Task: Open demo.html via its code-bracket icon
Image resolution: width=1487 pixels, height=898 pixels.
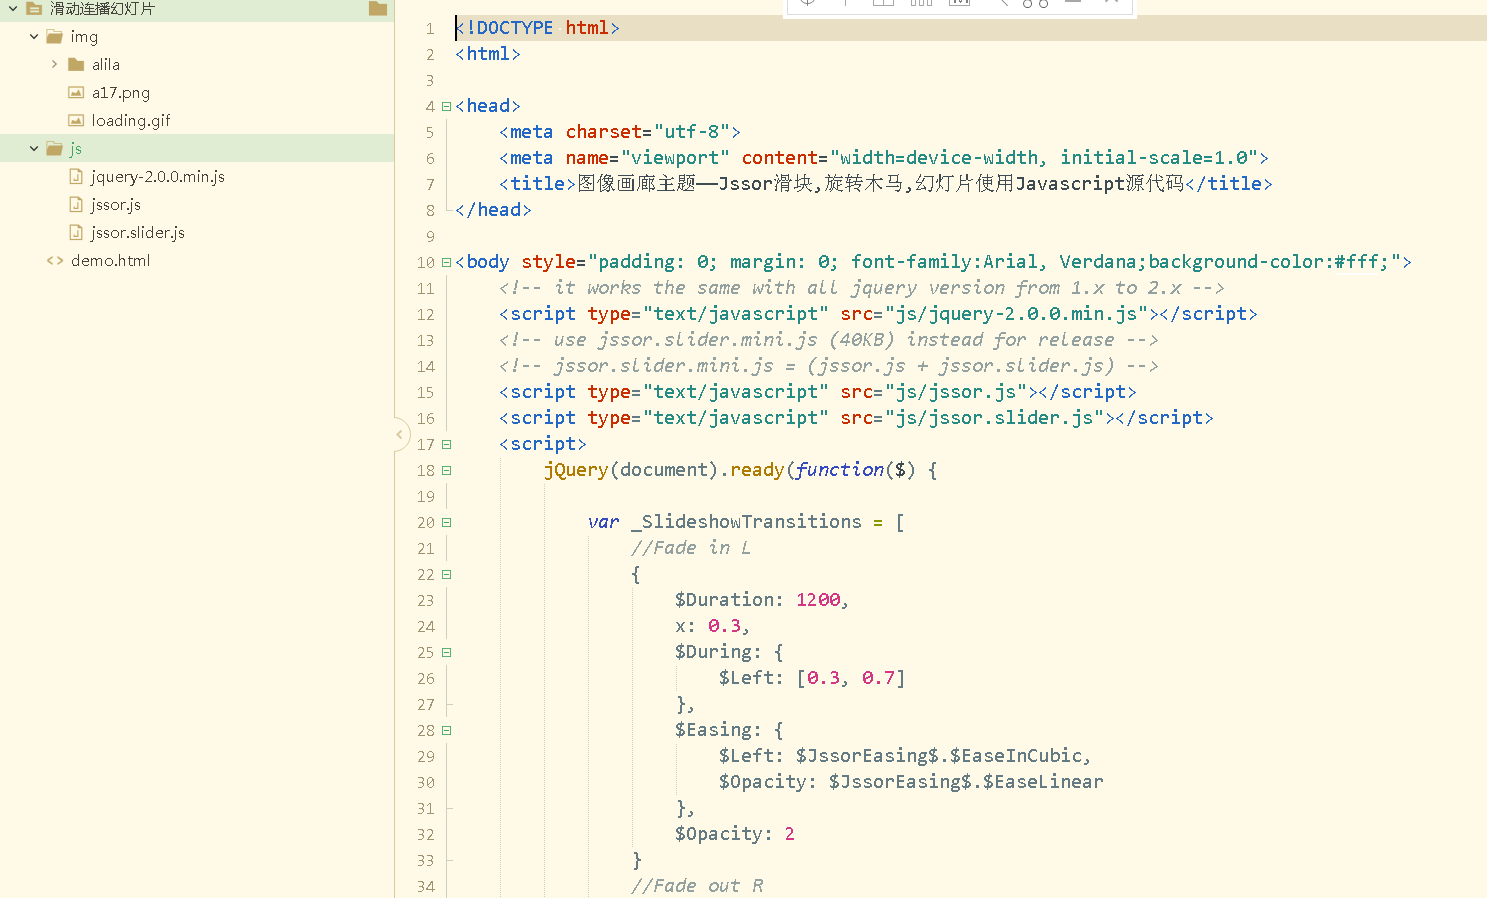Action: (55, 260)
